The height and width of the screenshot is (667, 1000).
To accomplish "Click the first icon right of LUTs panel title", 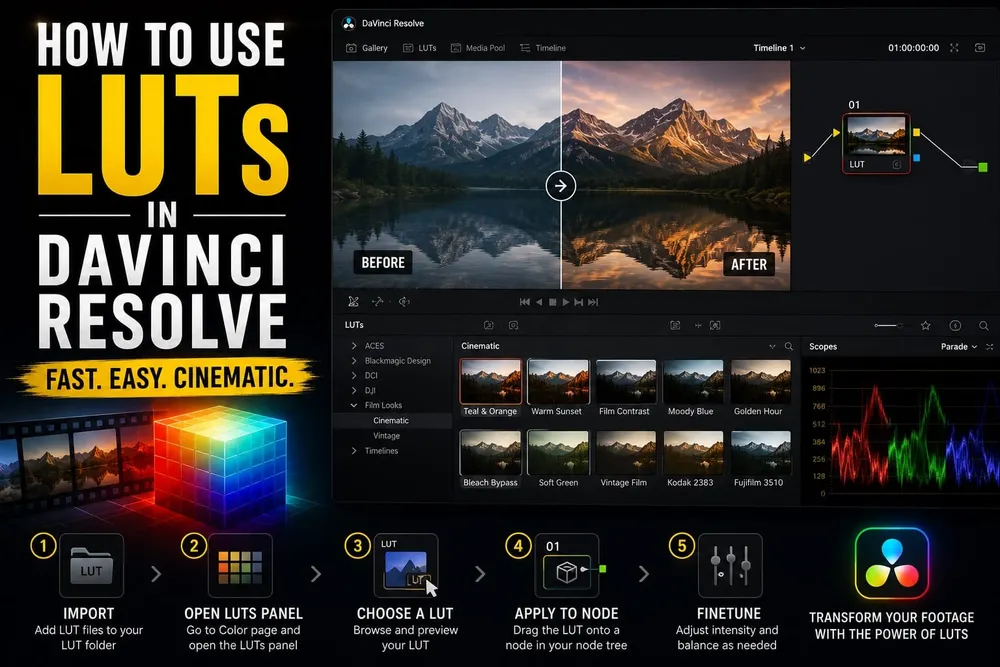I will point(489,325).
